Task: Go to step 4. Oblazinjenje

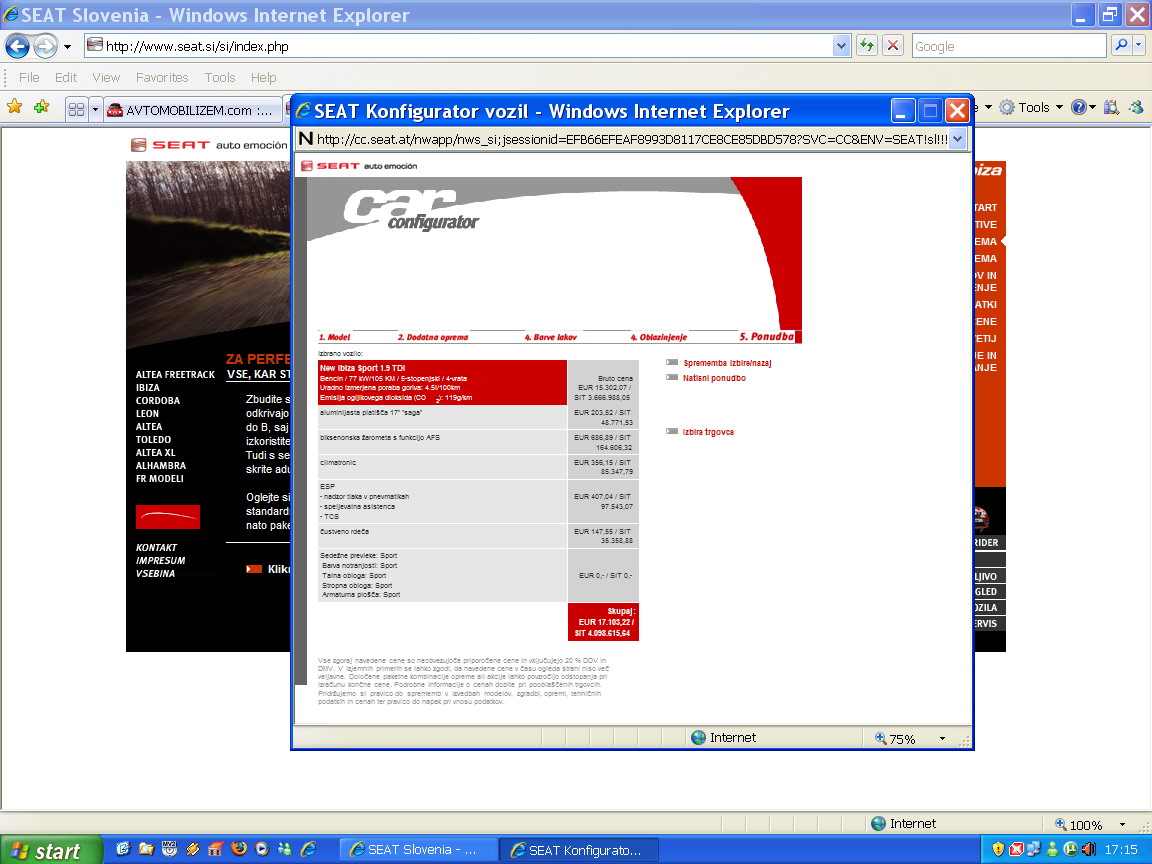Action: point(658,337)
